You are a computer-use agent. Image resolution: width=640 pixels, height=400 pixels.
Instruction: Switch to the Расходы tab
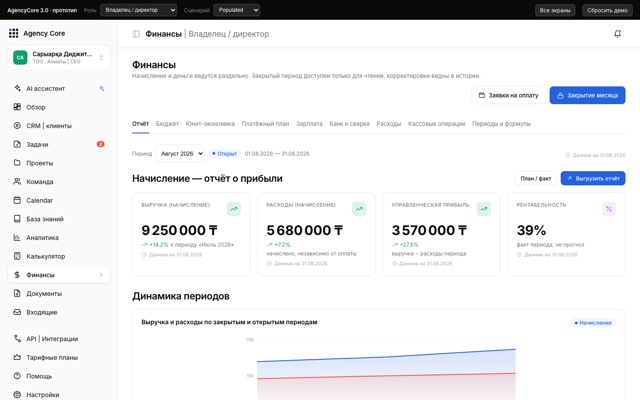click(x=389, y=124)
